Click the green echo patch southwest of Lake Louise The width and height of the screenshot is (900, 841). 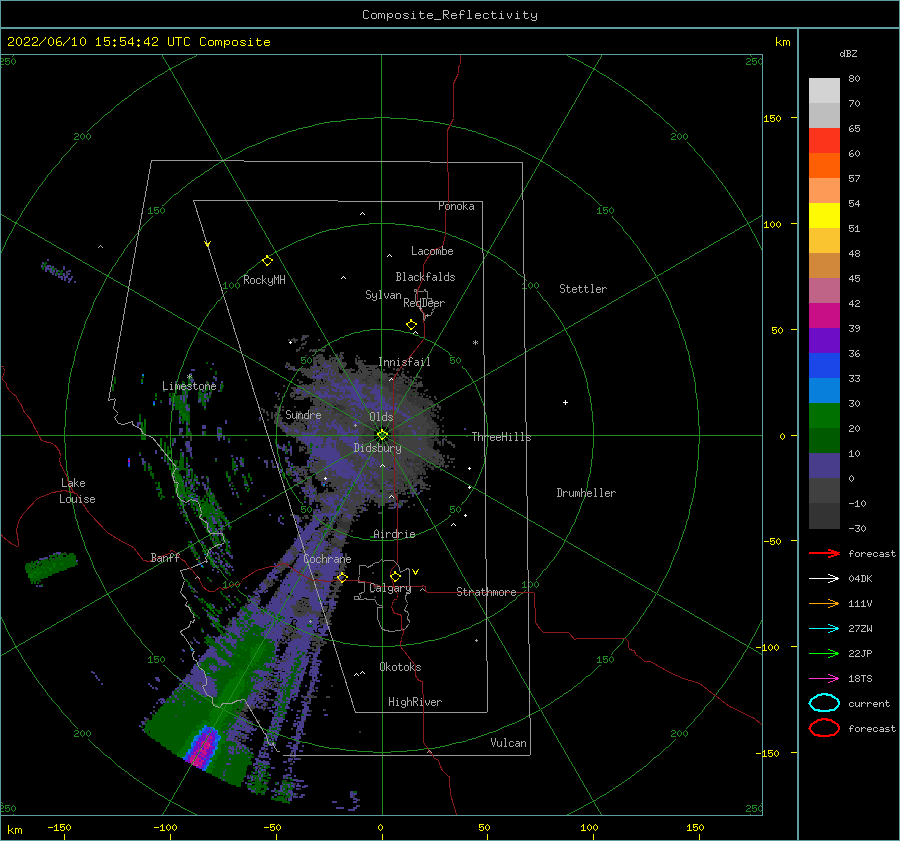(51, 567)
